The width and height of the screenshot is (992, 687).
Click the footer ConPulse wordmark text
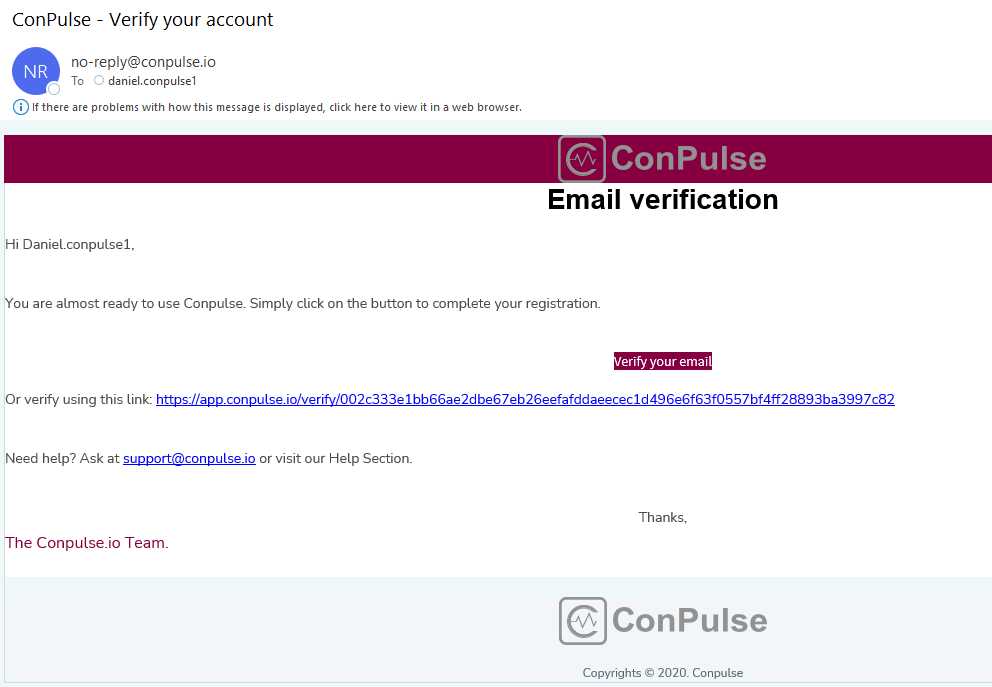pos(690,620)
